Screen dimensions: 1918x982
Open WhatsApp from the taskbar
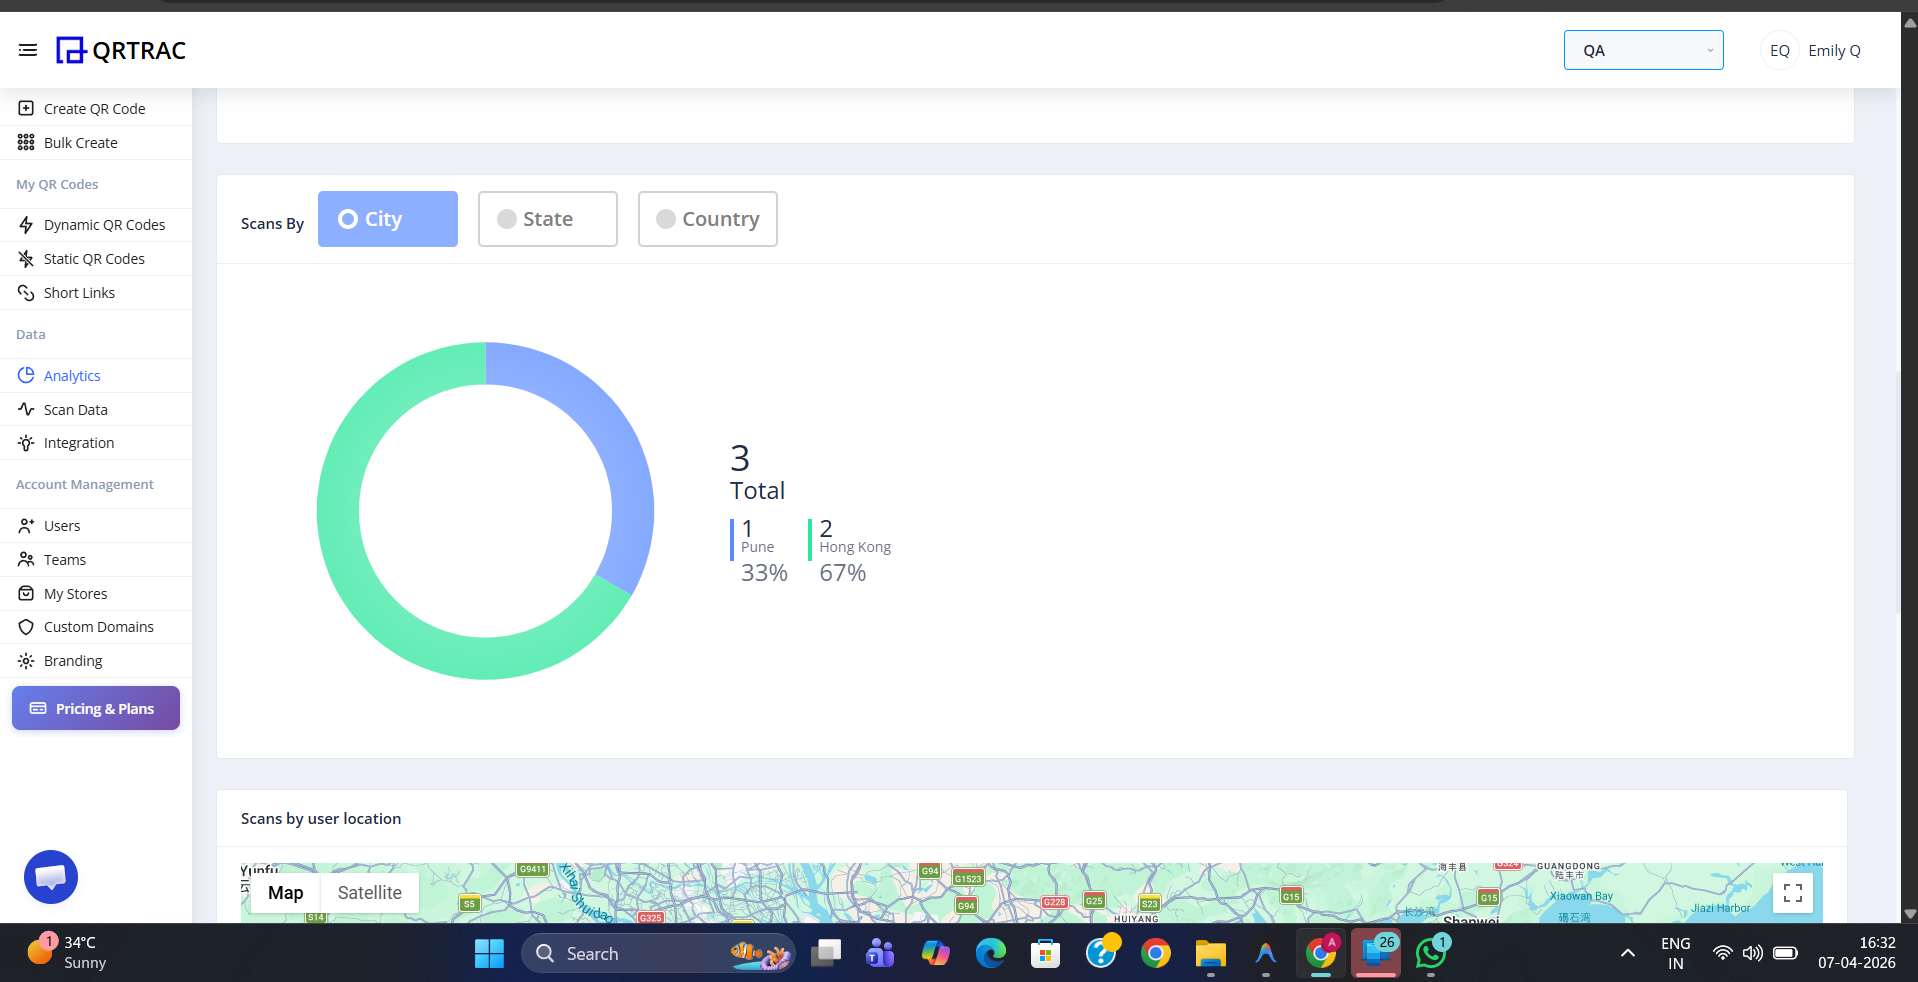point(1431,954)
